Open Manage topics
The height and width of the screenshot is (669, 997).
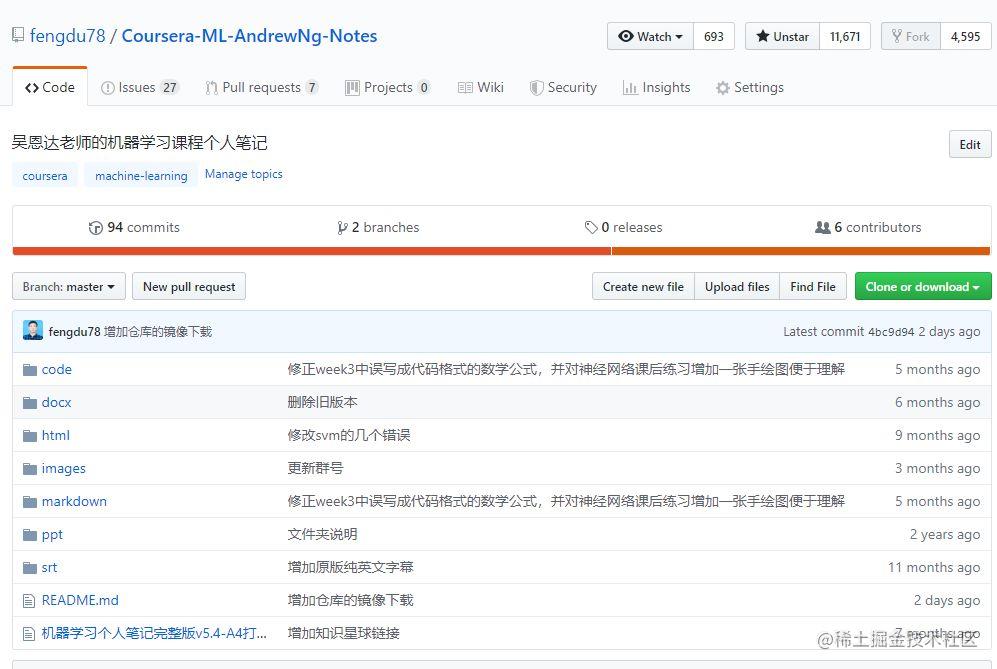[x=243, y=174]
